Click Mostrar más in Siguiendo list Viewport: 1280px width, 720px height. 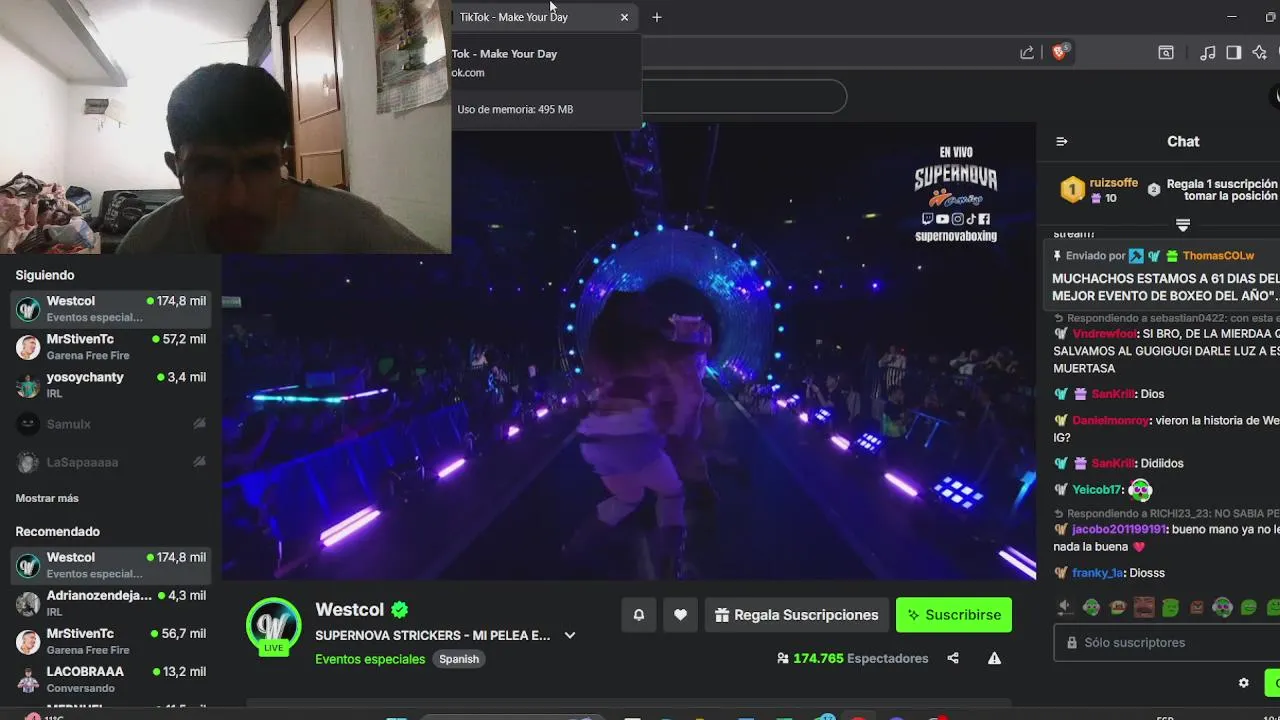[47, 498]
